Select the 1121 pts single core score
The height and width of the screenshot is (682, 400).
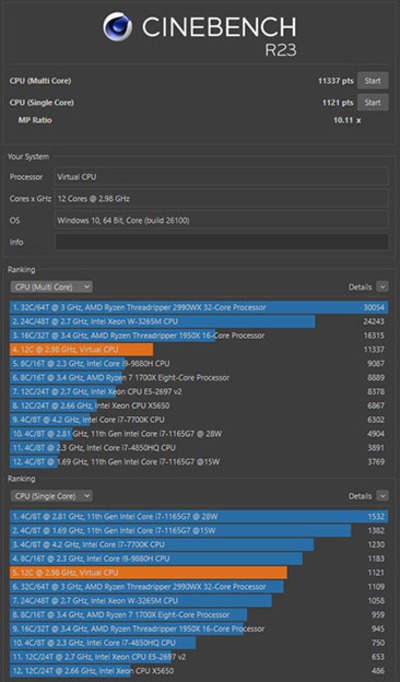point(337,103)
